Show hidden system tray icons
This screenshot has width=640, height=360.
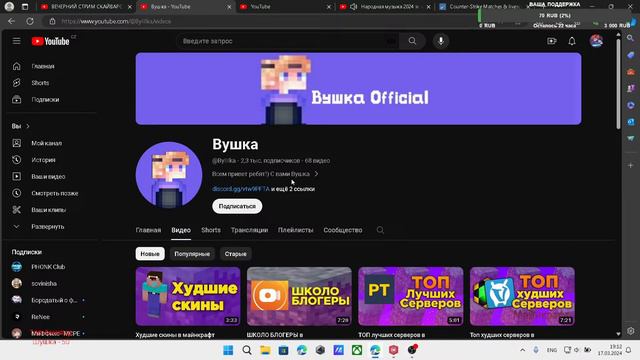click(522, 350)
